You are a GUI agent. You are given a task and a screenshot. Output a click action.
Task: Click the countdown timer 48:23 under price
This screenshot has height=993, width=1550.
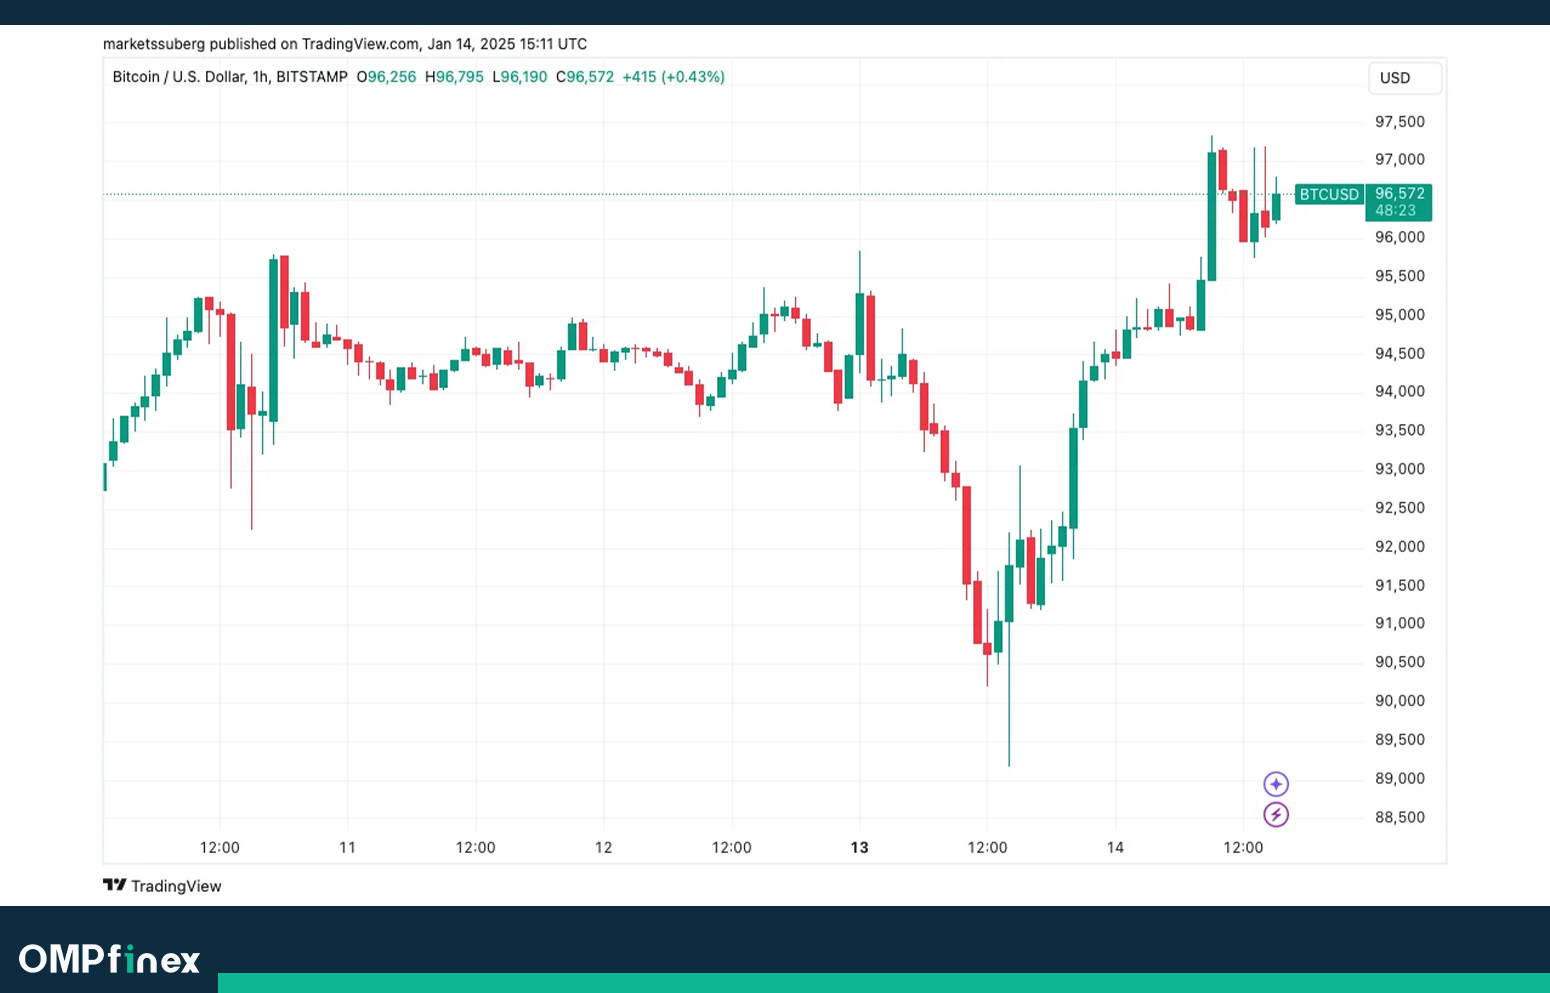point(1395,211)
